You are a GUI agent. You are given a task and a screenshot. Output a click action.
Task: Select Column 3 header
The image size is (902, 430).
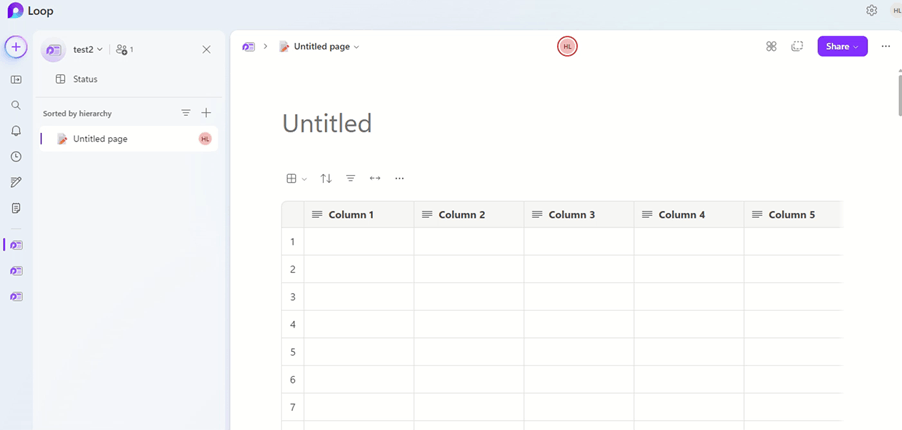coord(579,215)
